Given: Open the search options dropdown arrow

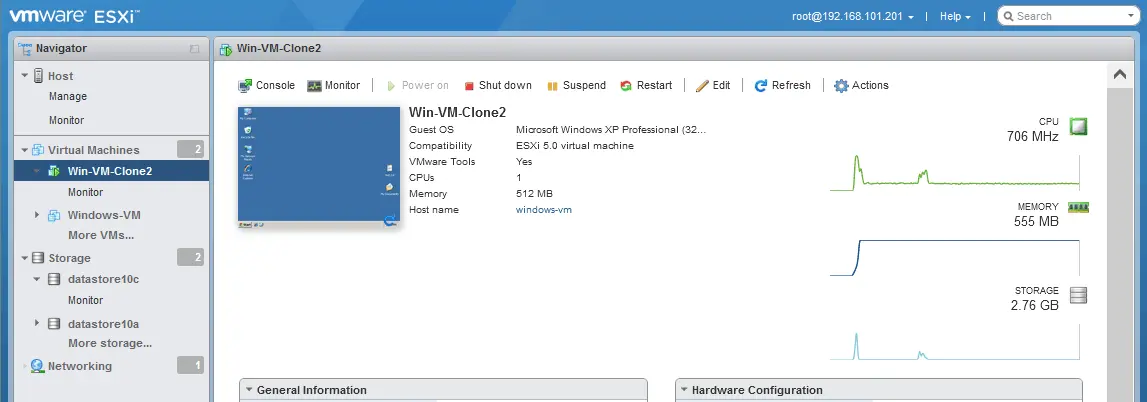Looking at the screenshot, I should (1131, 16).
